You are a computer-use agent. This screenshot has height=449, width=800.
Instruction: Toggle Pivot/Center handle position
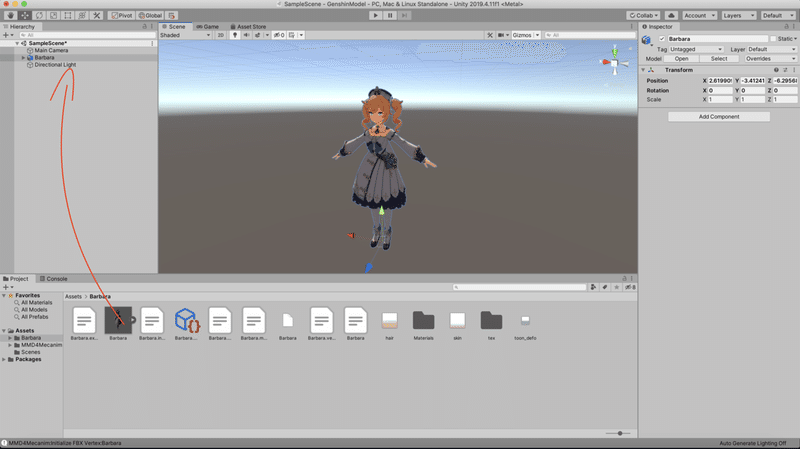[121, 15]
